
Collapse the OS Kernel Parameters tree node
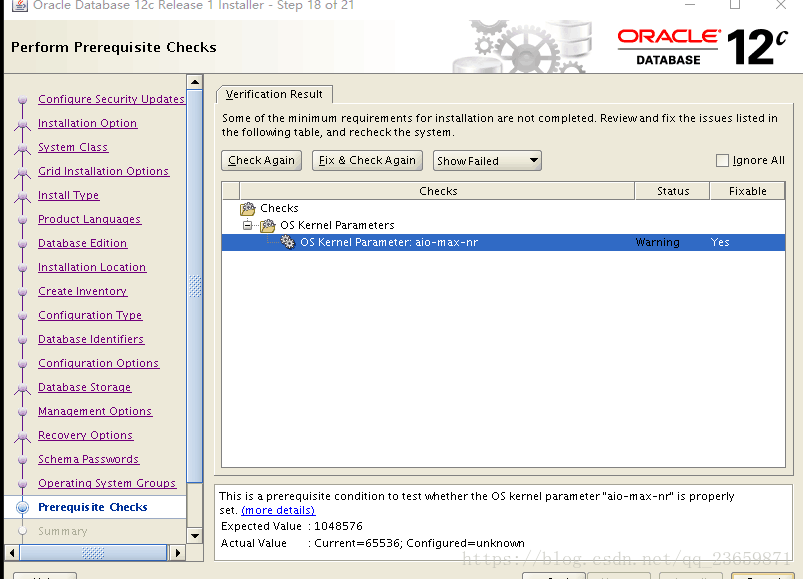[x=247, y=225]
